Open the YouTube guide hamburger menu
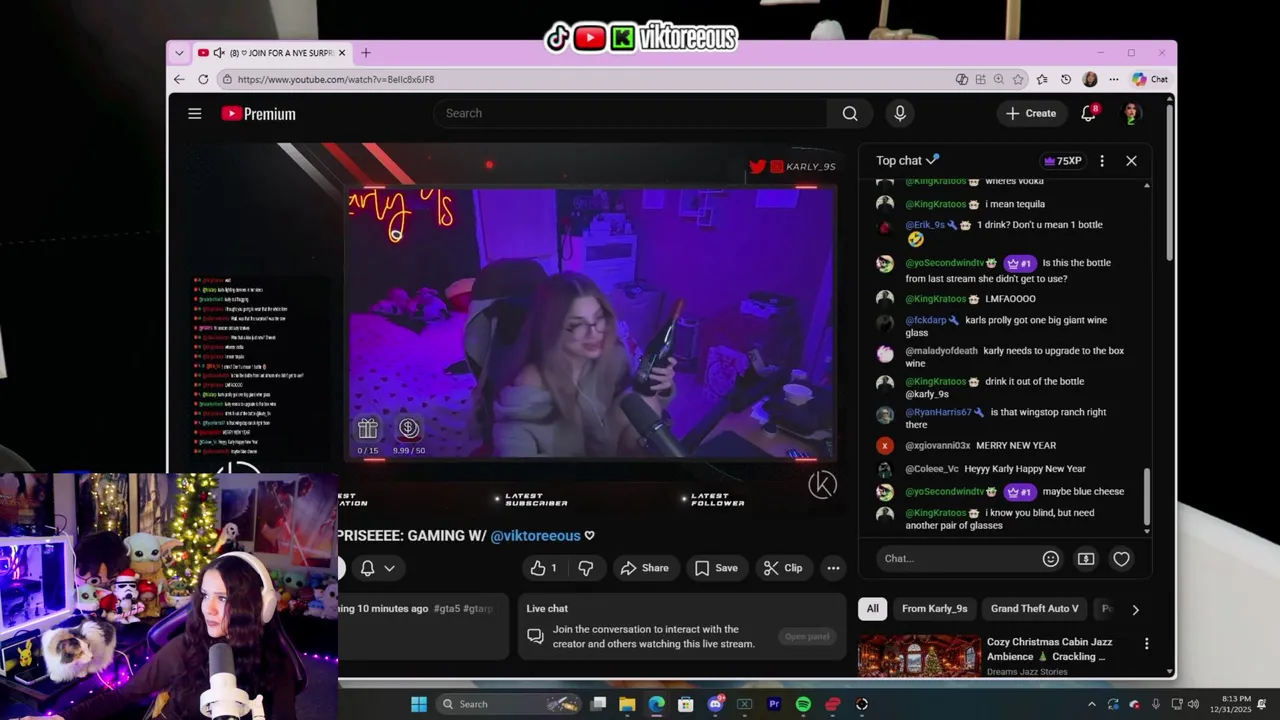Screen dimensions: 1280x720 (195, 113)
